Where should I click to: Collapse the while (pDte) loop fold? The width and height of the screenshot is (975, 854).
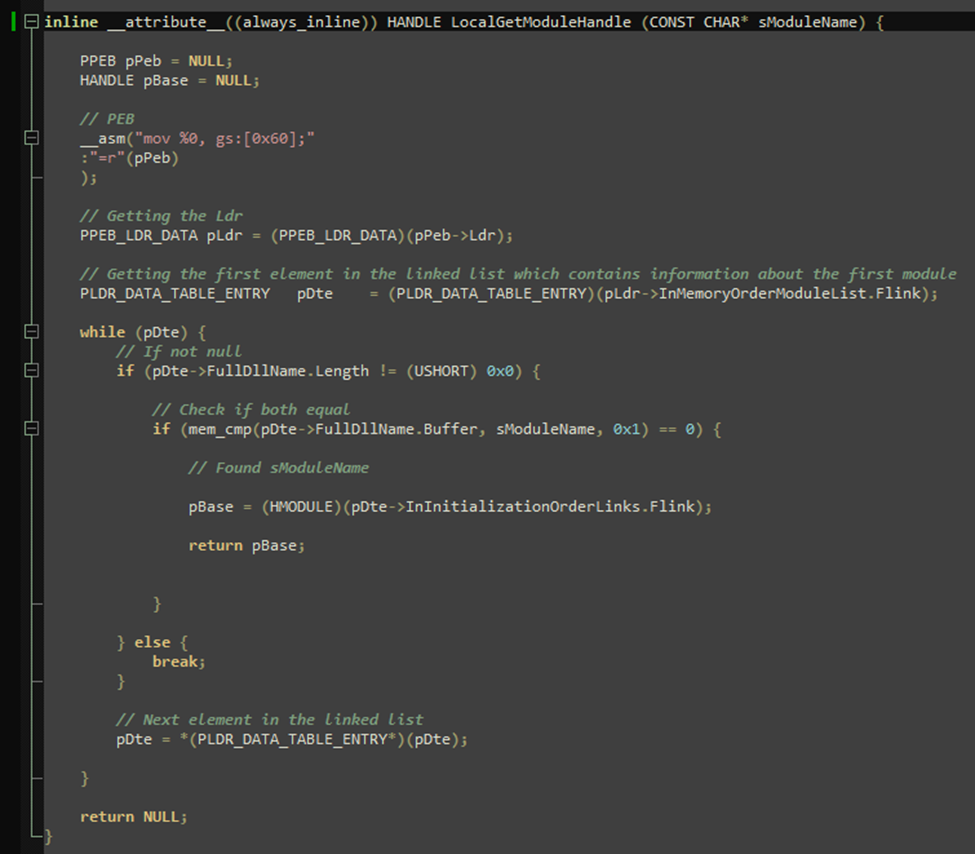[31, 332]
